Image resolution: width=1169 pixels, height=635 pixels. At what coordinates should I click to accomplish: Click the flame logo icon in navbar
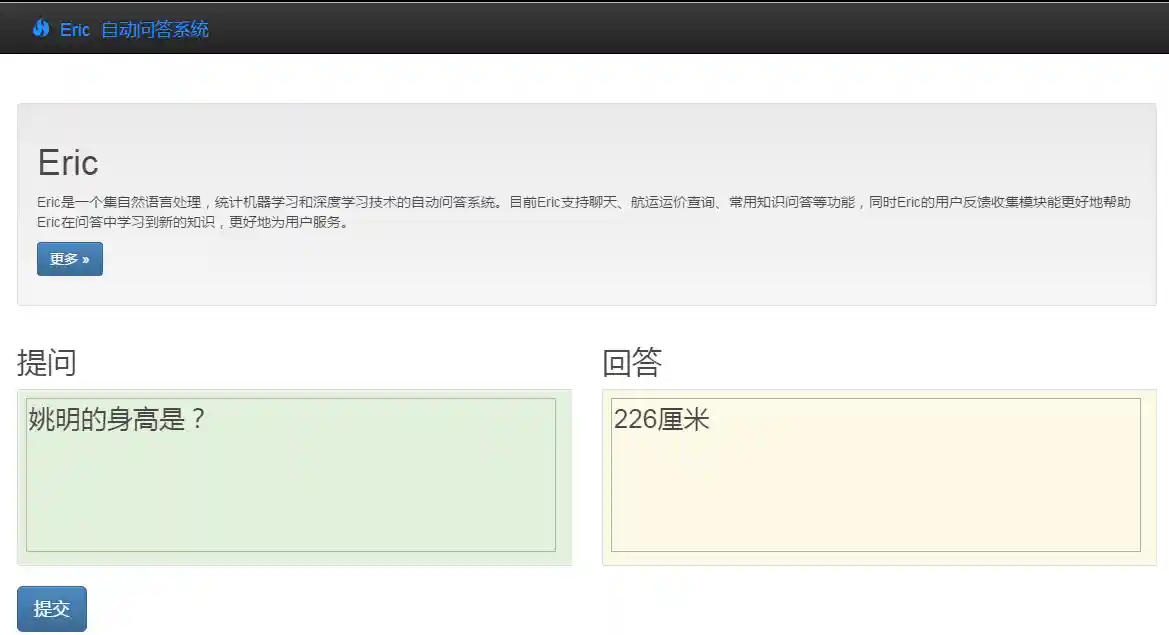click(41, 28)
